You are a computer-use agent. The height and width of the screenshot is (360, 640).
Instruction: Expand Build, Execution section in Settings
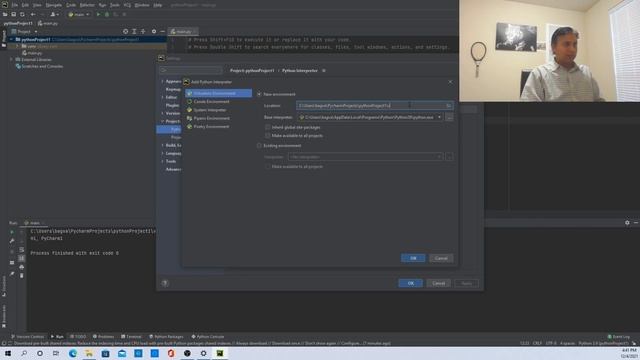162,145
